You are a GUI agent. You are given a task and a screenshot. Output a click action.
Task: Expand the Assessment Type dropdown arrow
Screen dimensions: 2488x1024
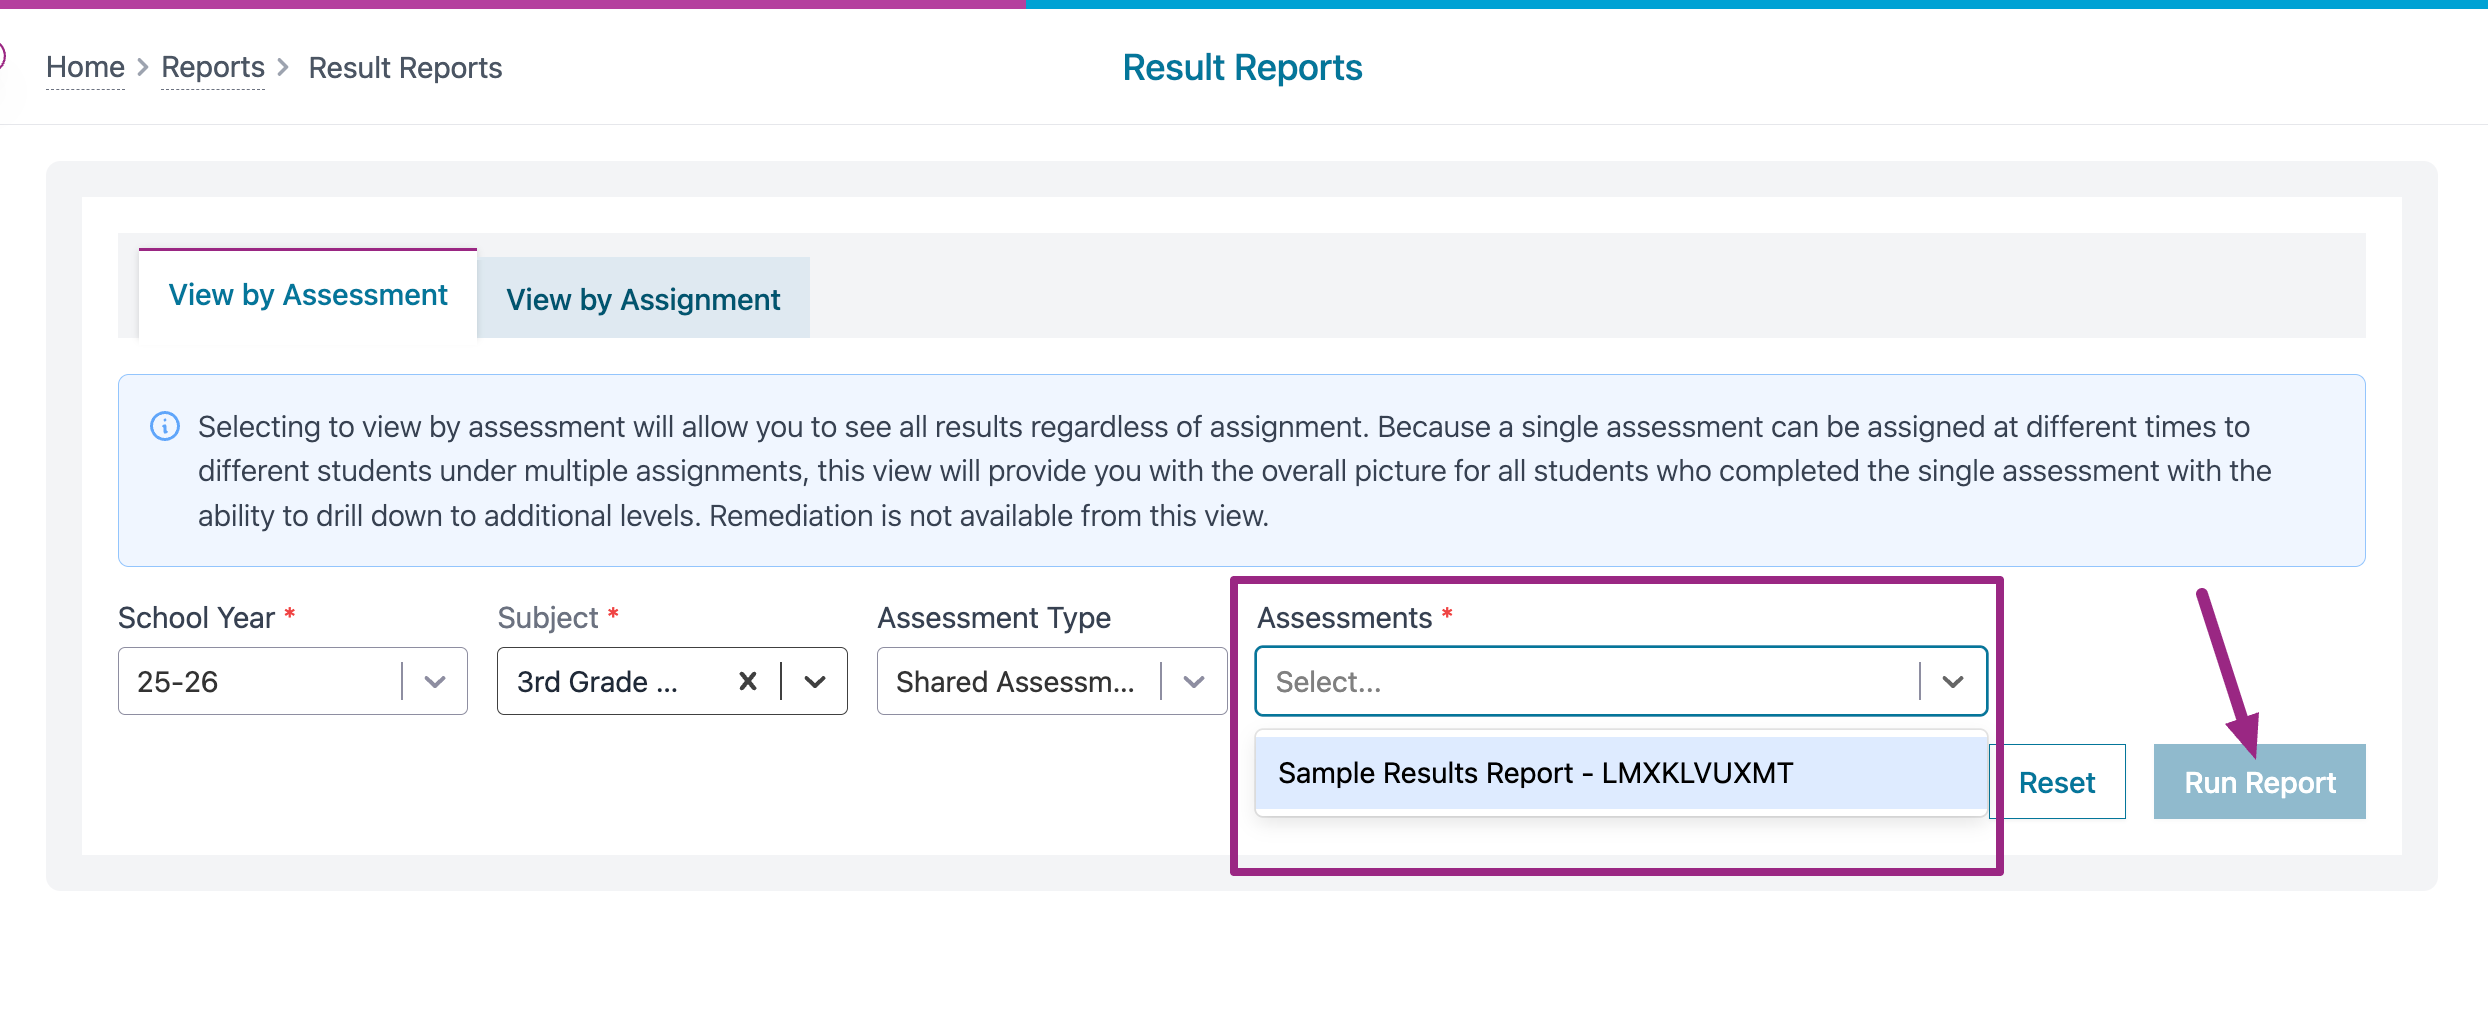(1194, 681)
